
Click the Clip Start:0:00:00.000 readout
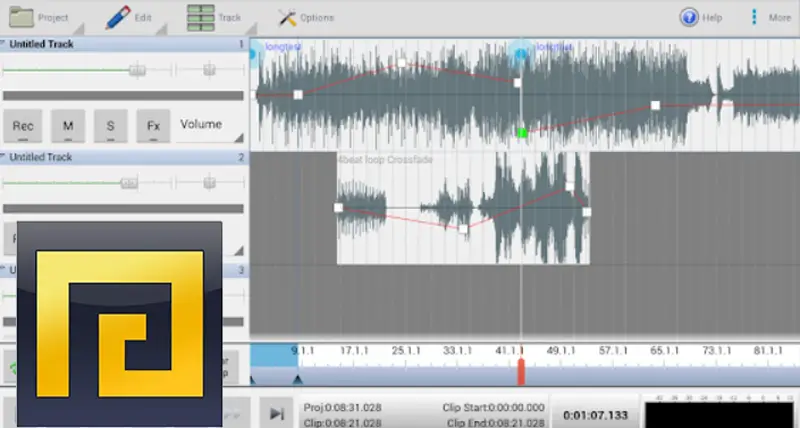tap(493, 408)
